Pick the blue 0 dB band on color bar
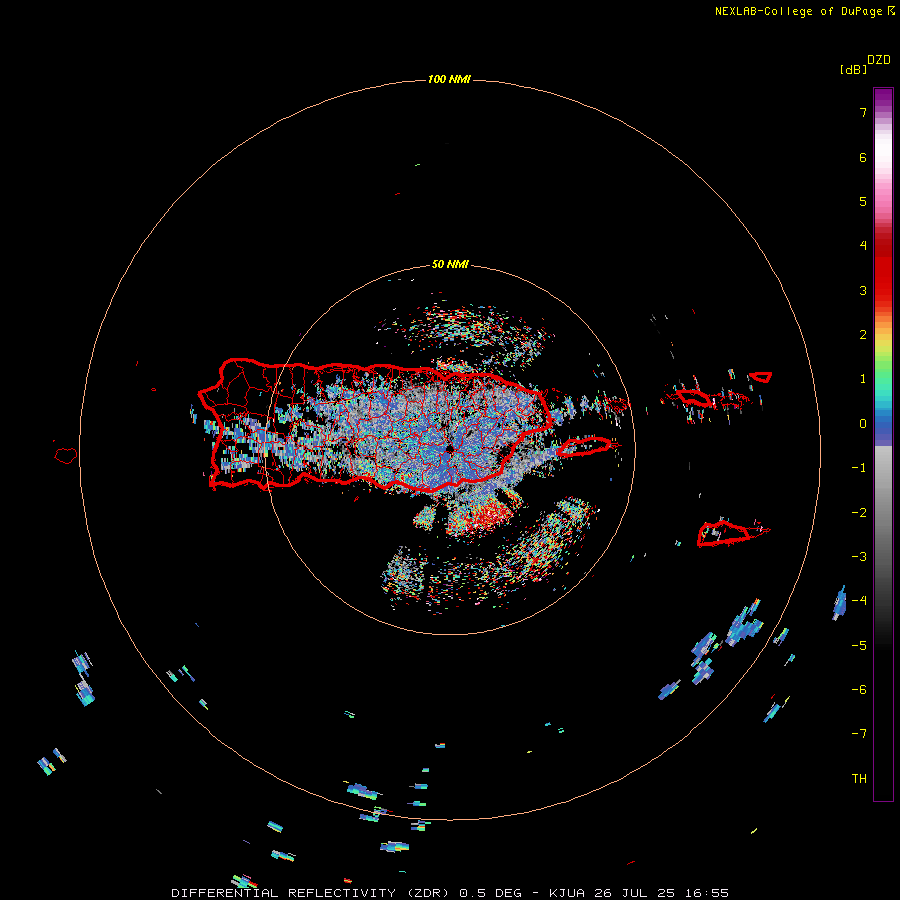 click(x=883, y=425)
